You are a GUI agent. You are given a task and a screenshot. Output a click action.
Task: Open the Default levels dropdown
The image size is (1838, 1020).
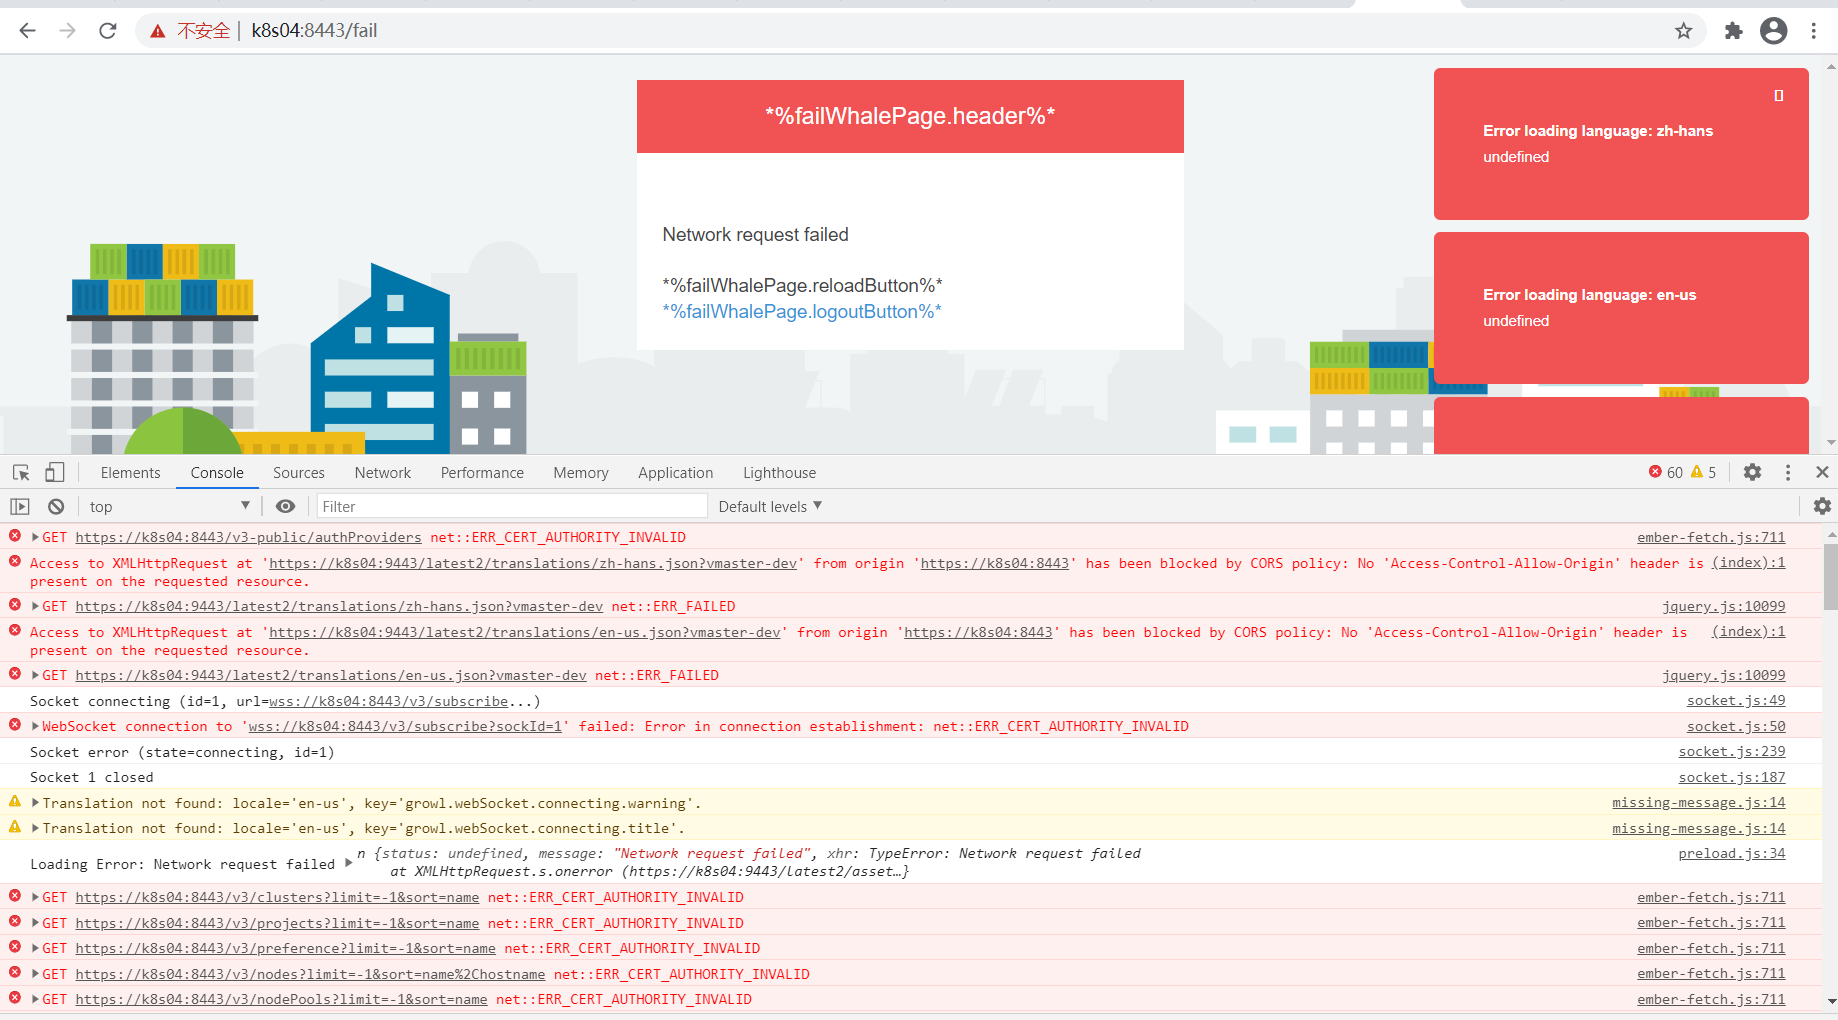[x=770, y=507]
